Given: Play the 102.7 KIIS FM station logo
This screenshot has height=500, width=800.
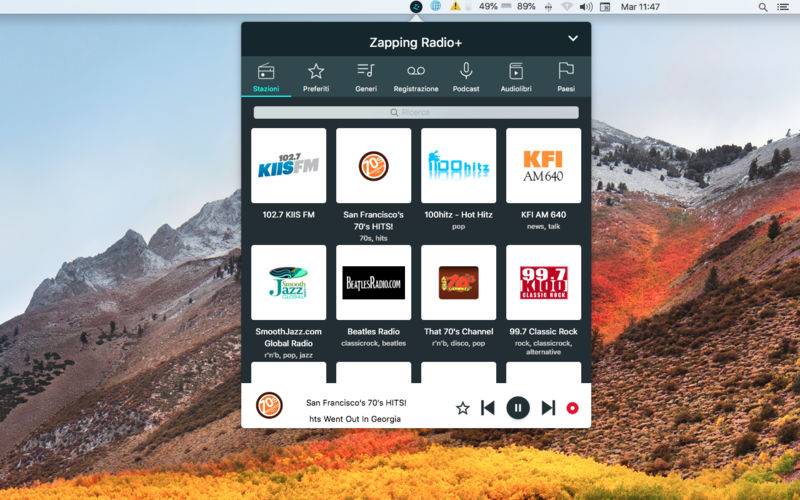Looking at the screenshot, I should coord(289,165).
